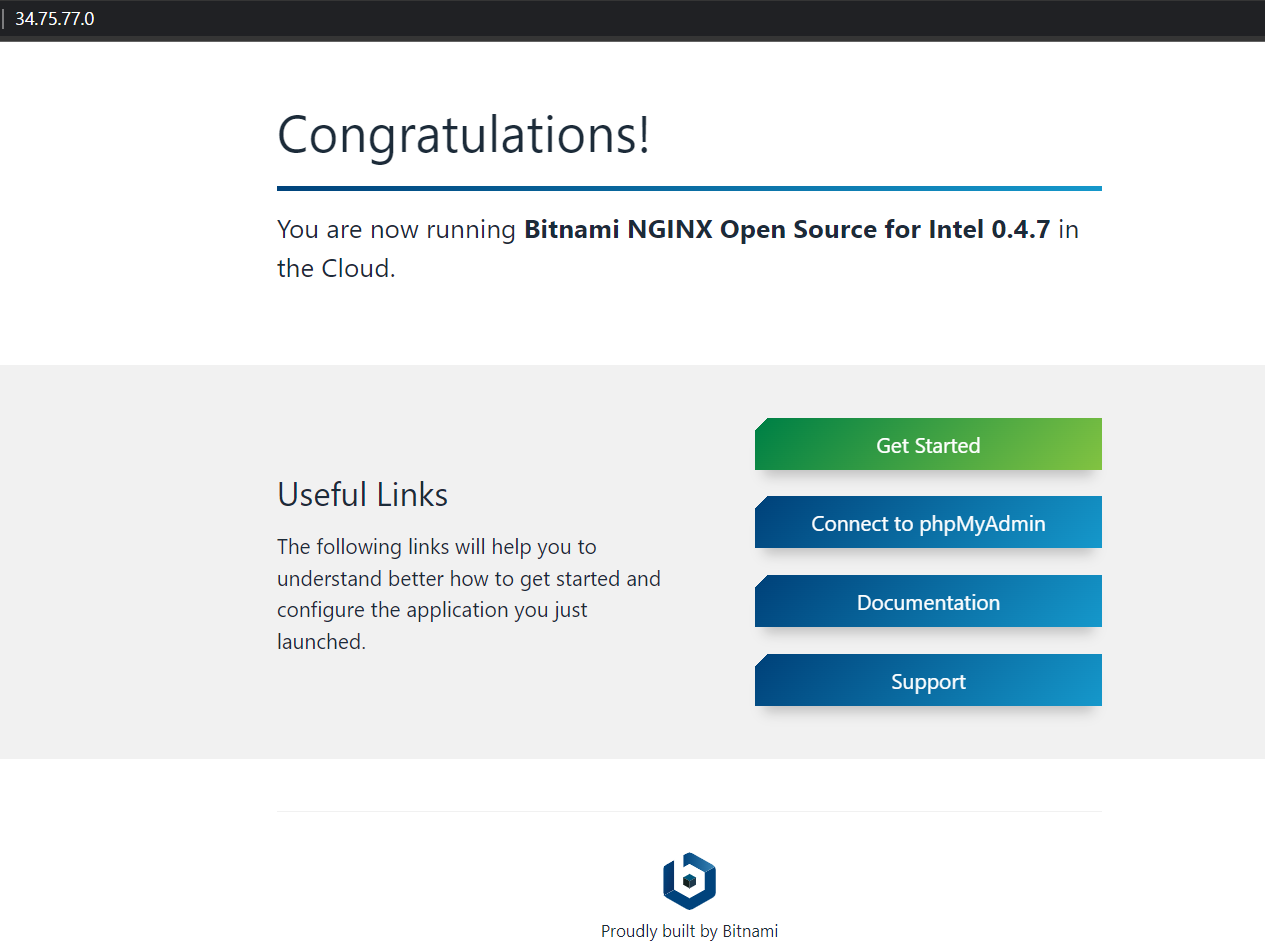
Task: Click the Support button
Action: (x=928, y=680)
